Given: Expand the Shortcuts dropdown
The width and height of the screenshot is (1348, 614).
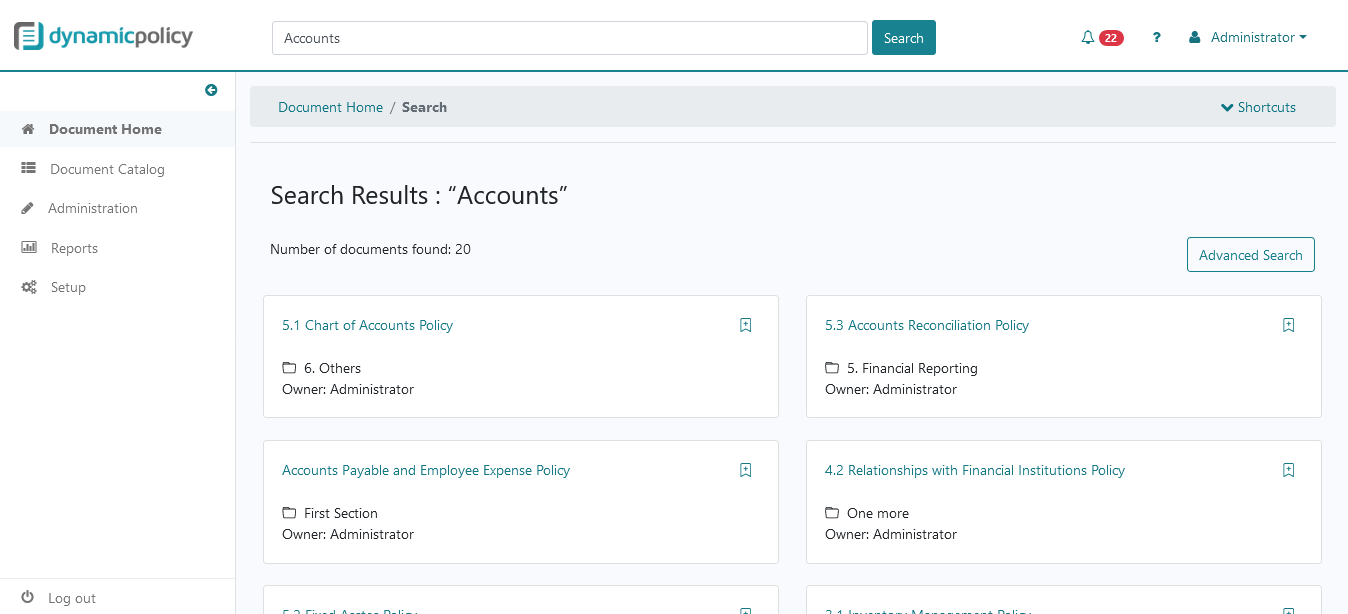Looking at the screenshot, I should pyautogui.click(x=1258, y=107).
